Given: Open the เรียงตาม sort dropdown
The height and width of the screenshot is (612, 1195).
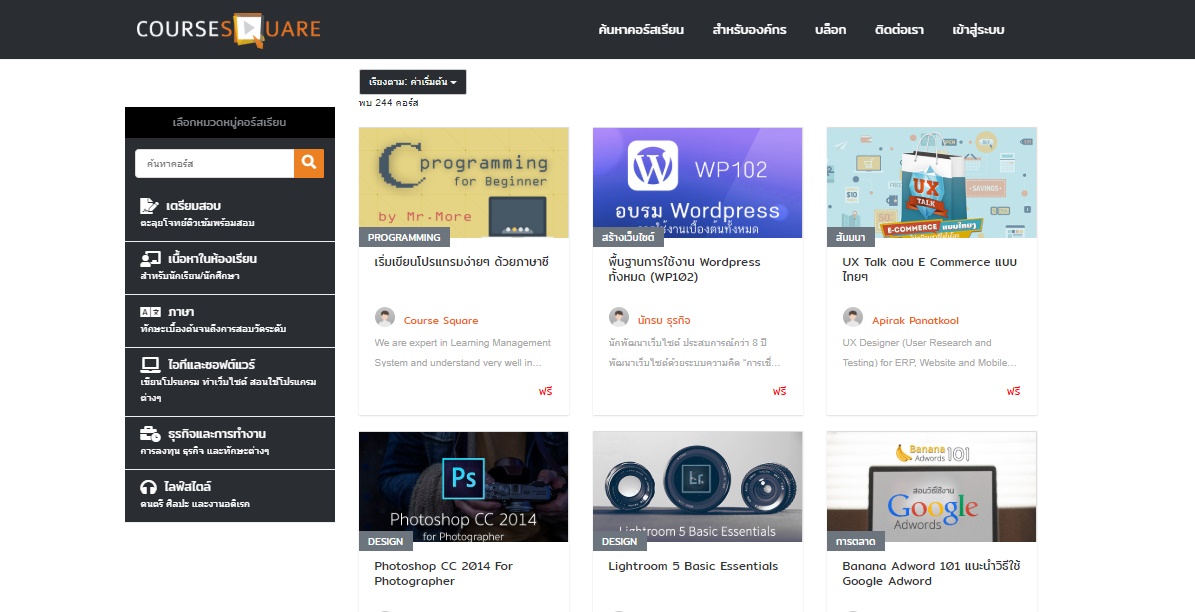Looking at the screenshot, I should click(x=412, y=82).
